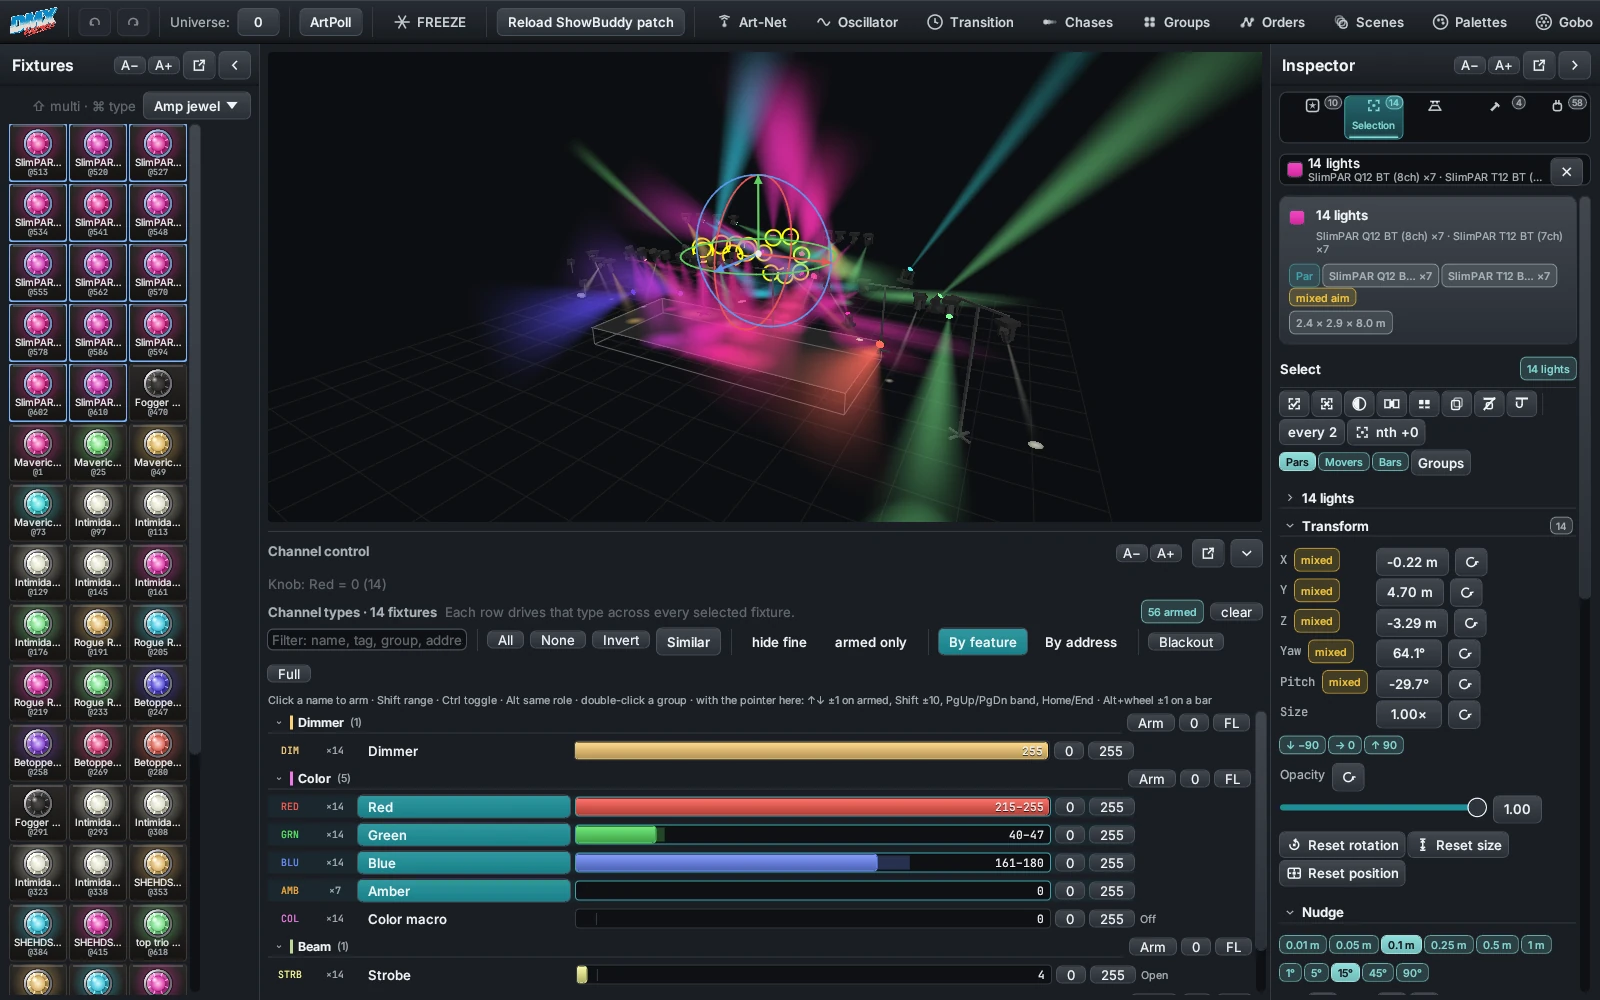This screenshot has height=1000, width=1600.
Task: Click the ArtPoll button
Action: (330, 22)
